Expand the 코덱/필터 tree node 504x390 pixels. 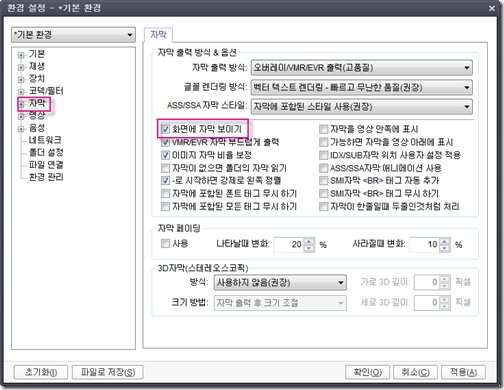coord(21,92)
